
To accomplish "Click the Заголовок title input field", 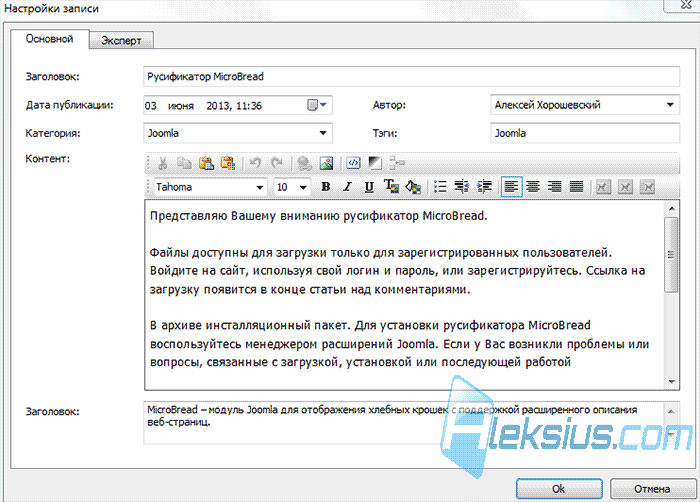I will [412, 76].
